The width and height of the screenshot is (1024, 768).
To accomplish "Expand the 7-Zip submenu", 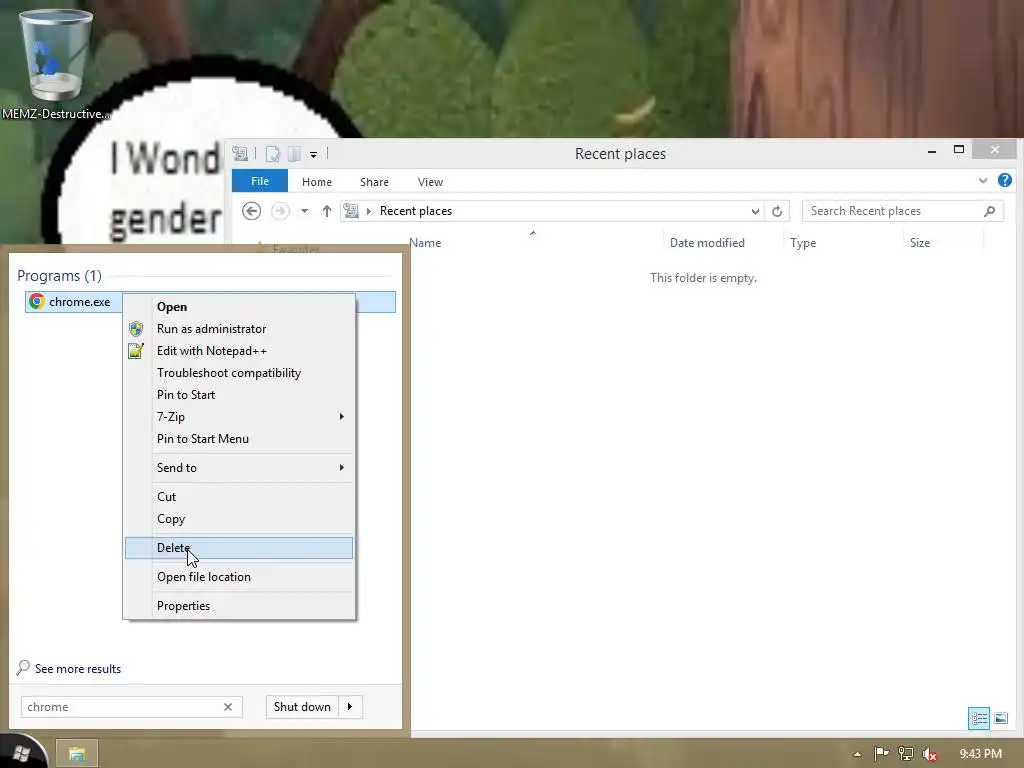I will [x=239, y=417].
